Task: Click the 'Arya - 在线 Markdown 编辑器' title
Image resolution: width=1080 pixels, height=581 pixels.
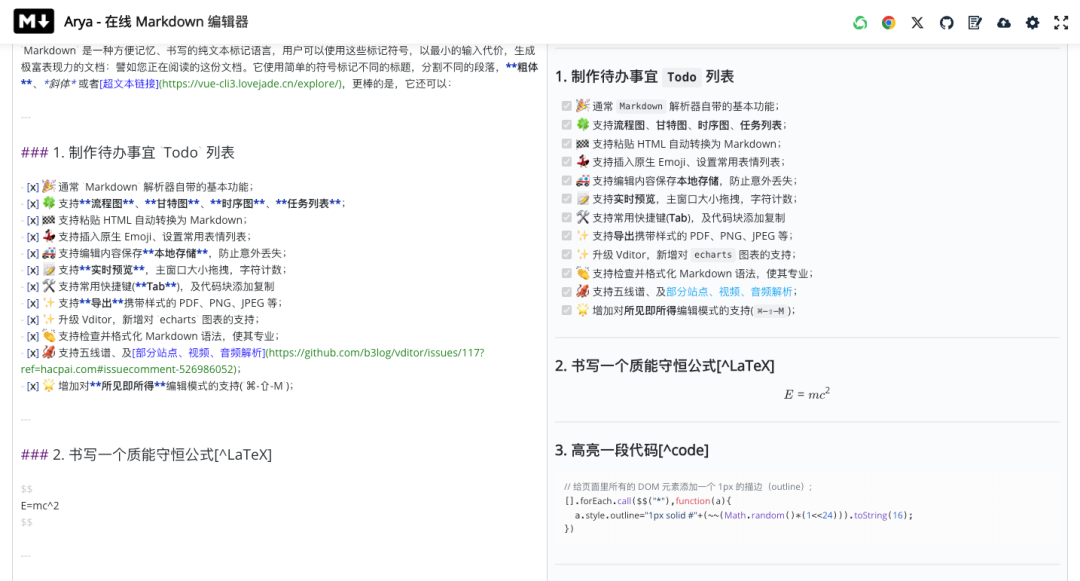Action: [x=156, y=22]
